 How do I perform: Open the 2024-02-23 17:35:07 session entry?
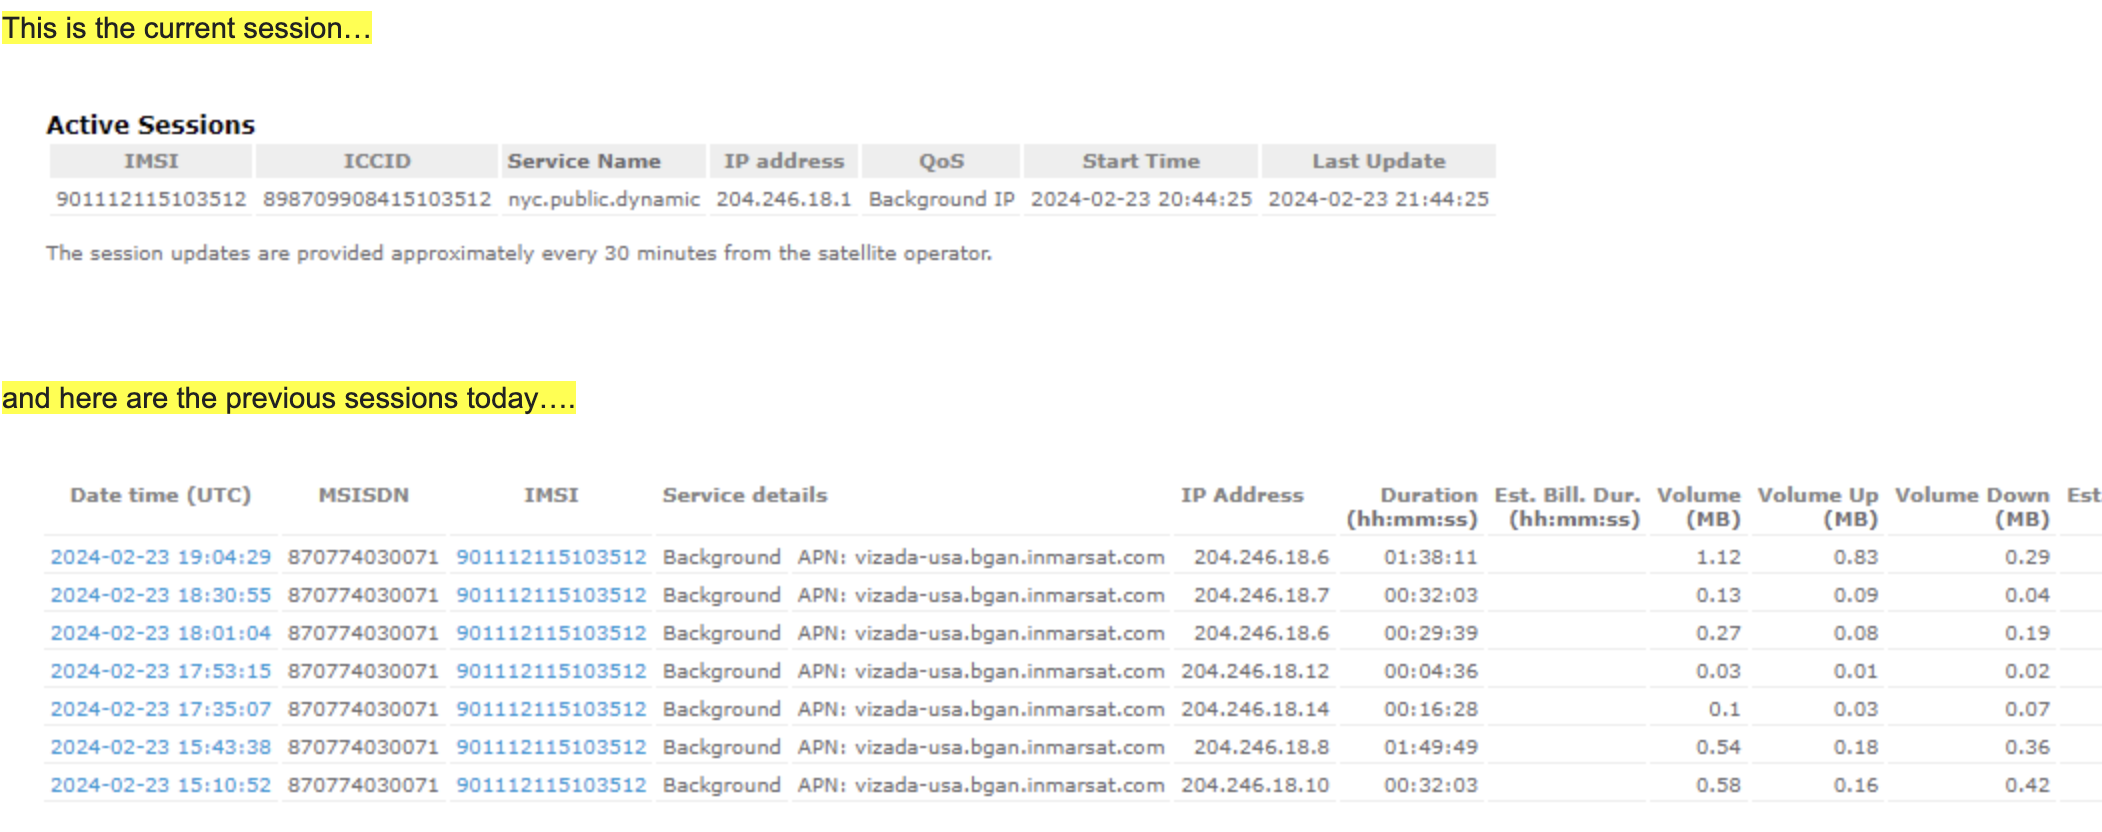(x=160, y=709)
